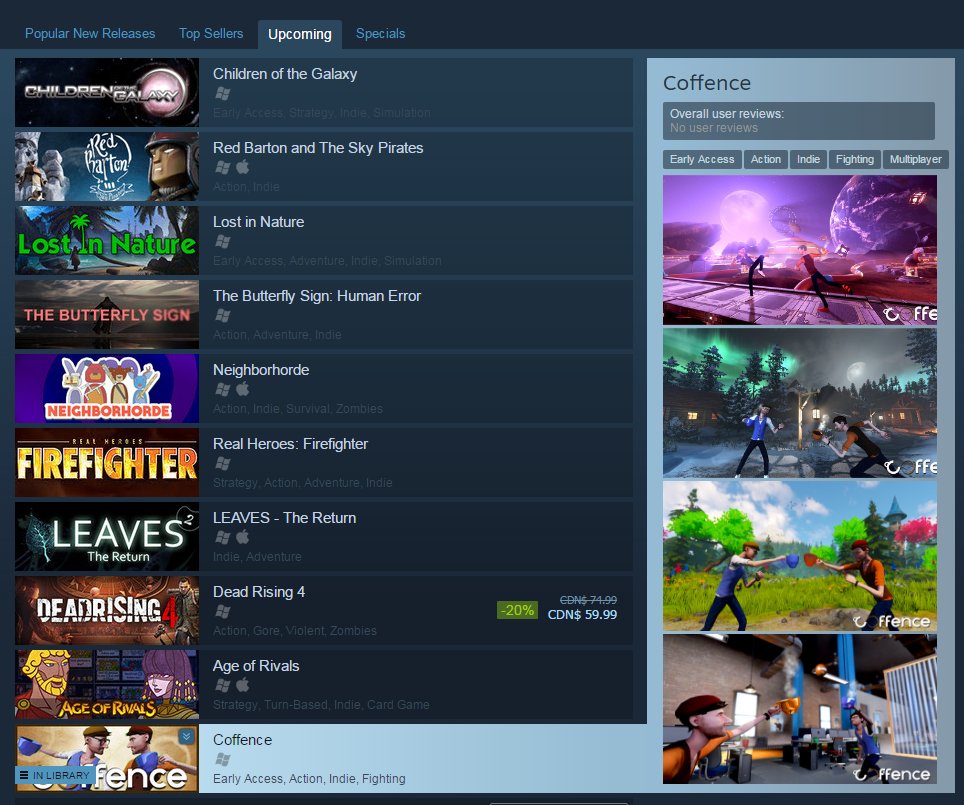Click the CDN$ 59.99 price

582,614
